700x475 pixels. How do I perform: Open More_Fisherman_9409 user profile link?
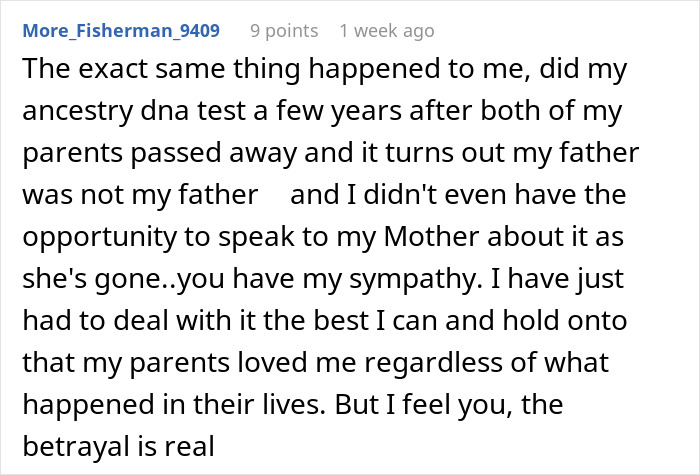pos(119,30)
